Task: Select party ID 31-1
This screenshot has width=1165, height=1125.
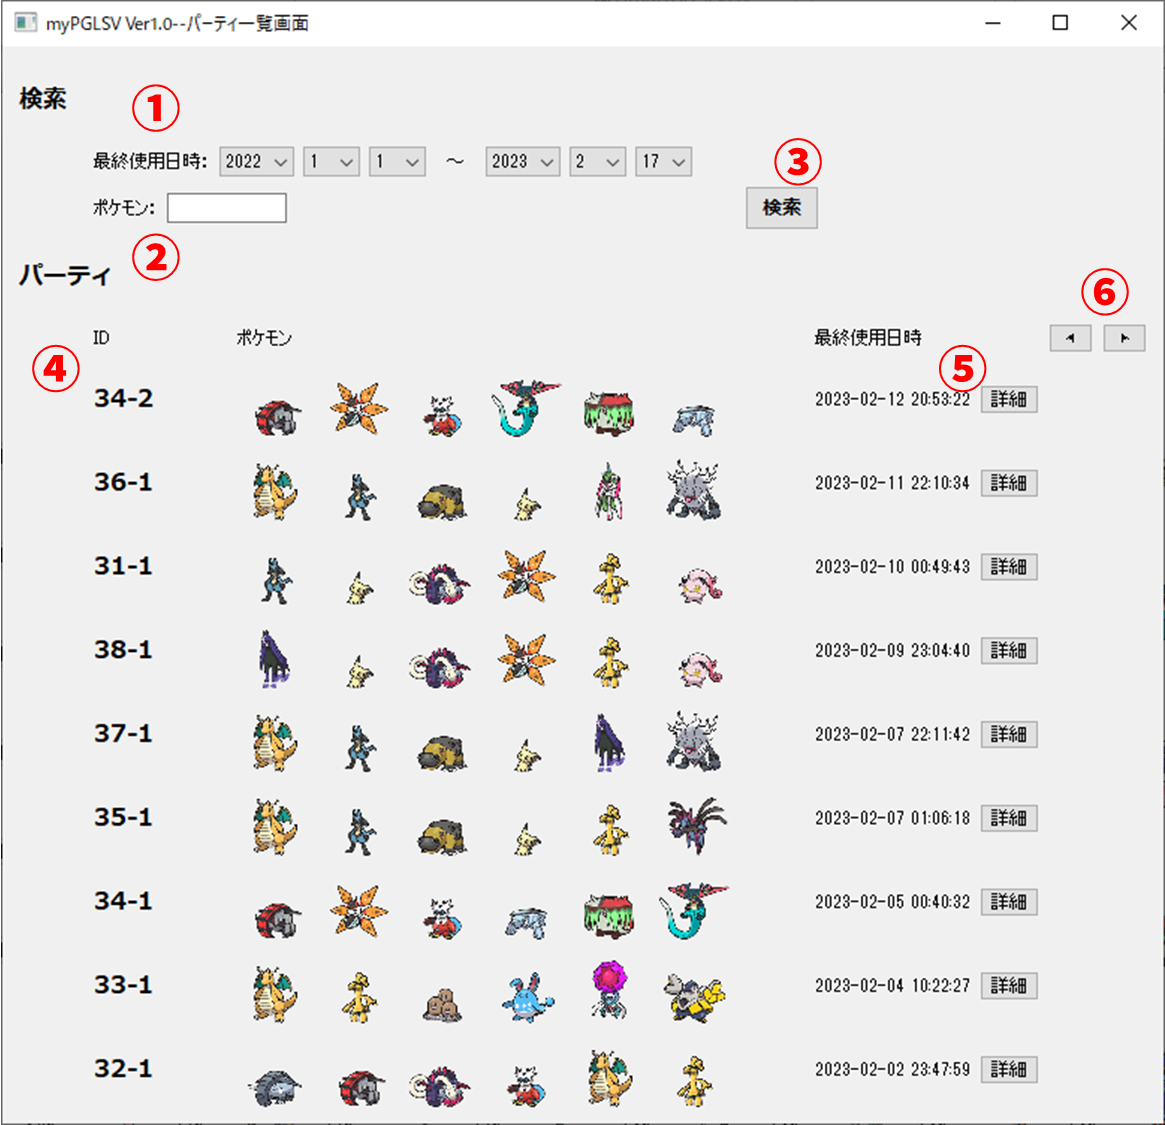Action: tap(123, 566)
